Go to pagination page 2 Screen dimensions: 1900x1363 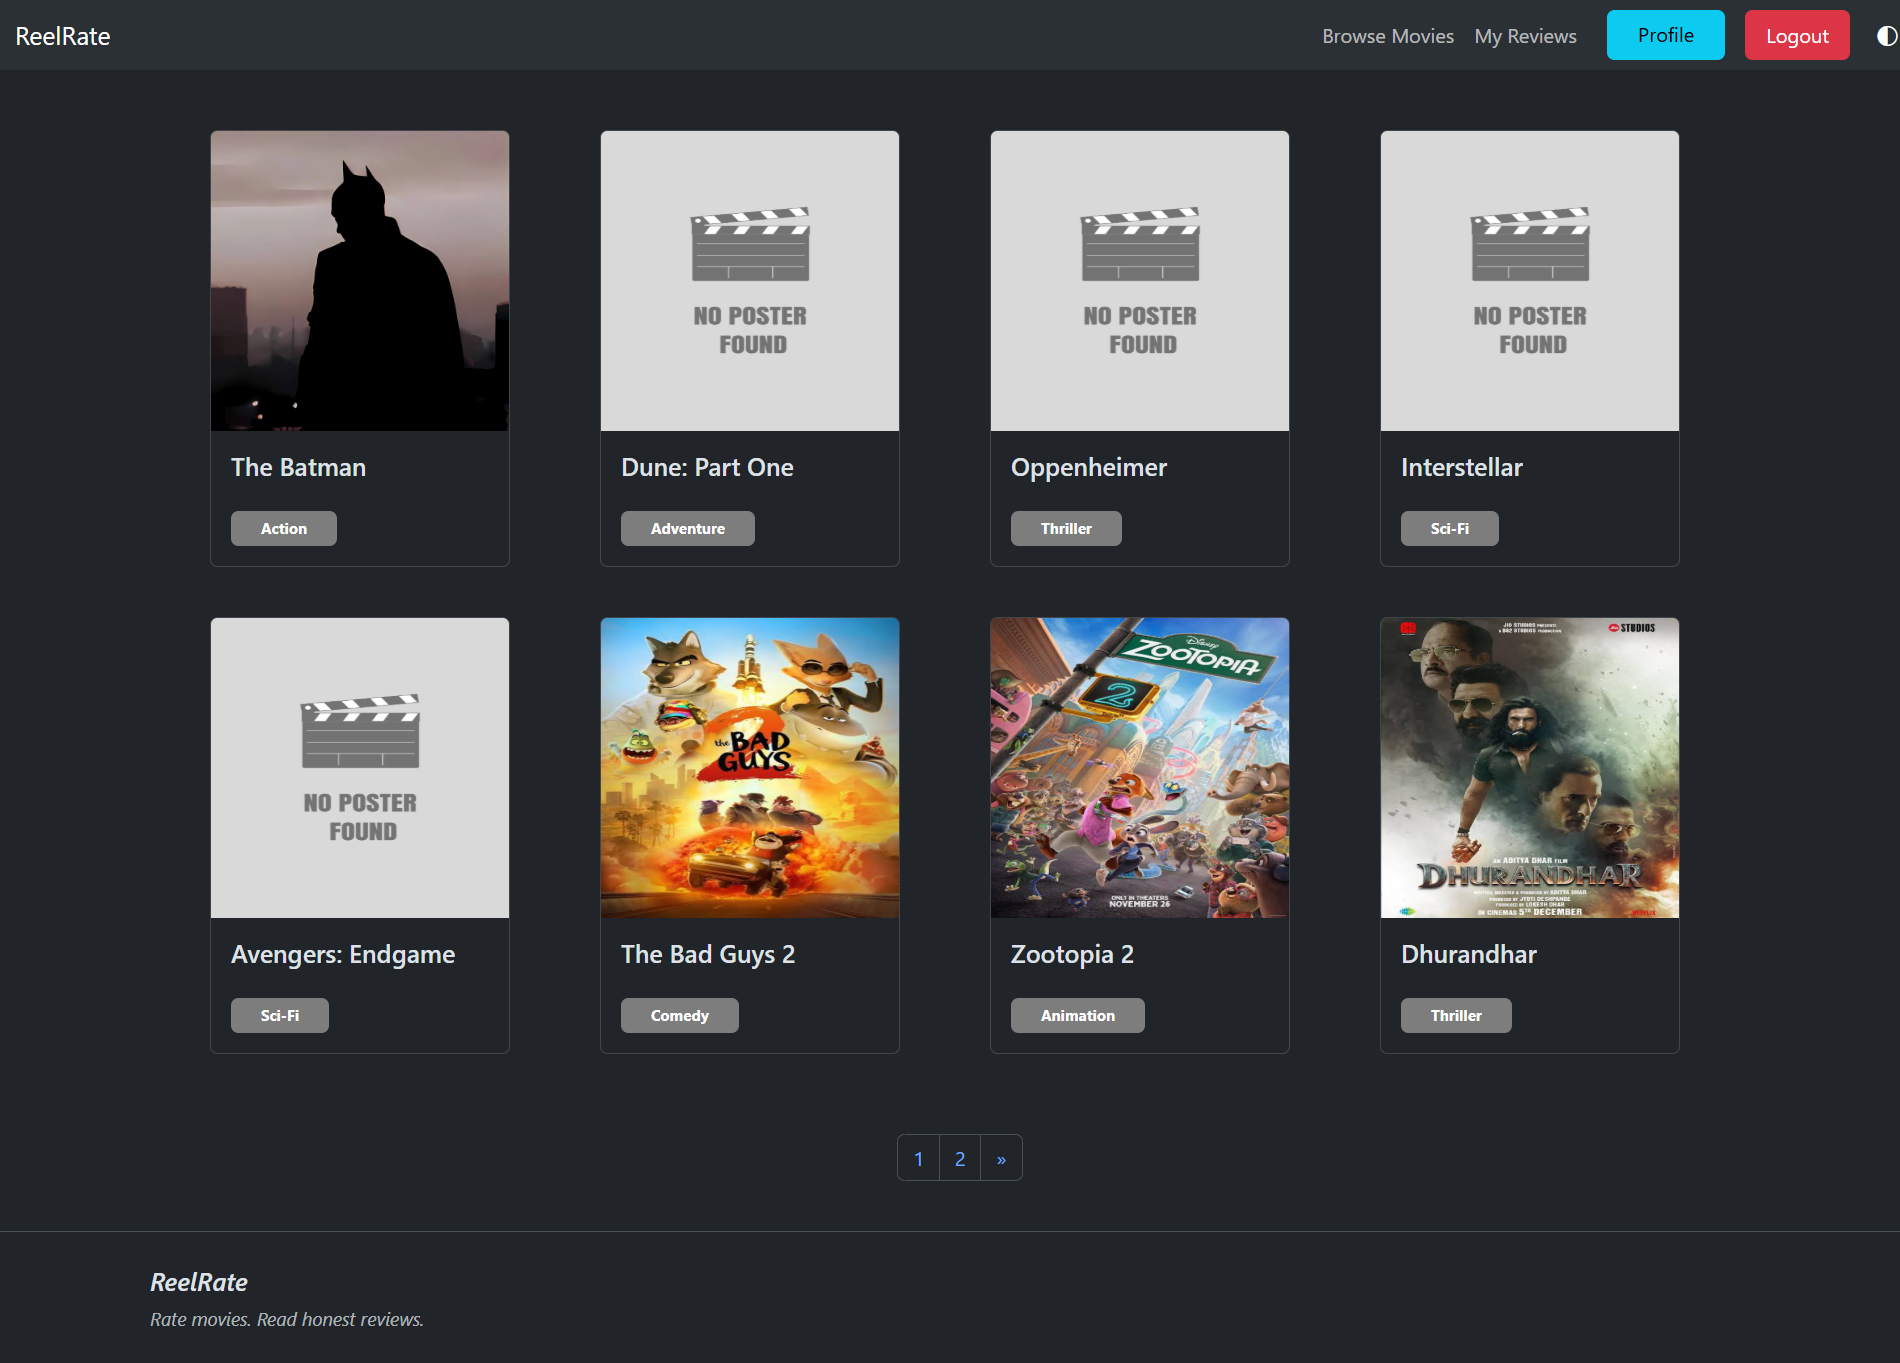point(960,1158)
